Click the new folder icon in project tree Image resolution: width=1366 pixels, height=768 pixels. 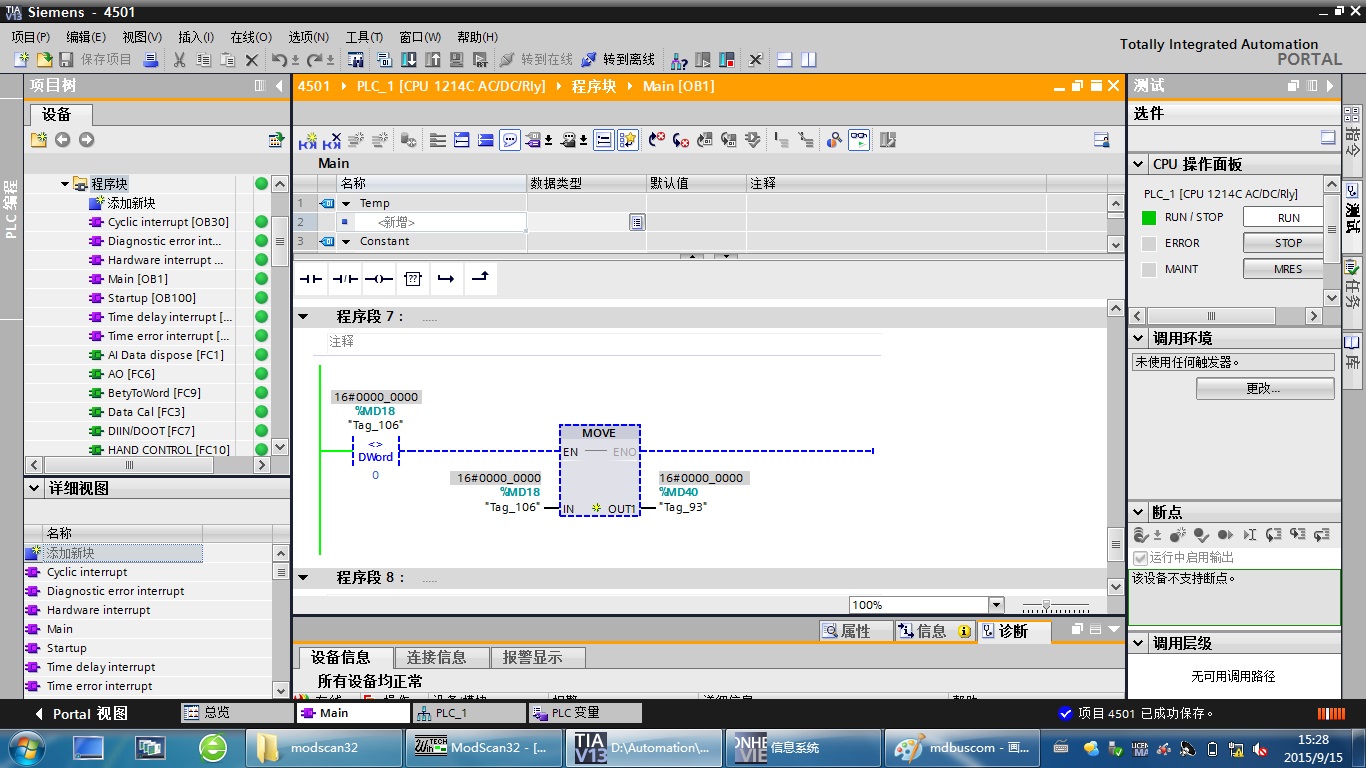point(39,140)
